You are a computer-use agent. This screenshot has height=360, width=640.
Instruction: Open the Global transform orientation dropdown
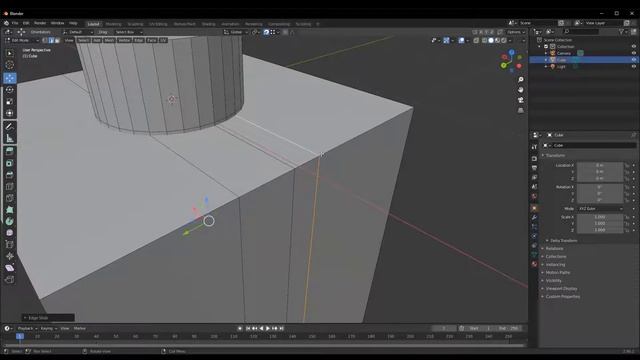click(236, 32)
